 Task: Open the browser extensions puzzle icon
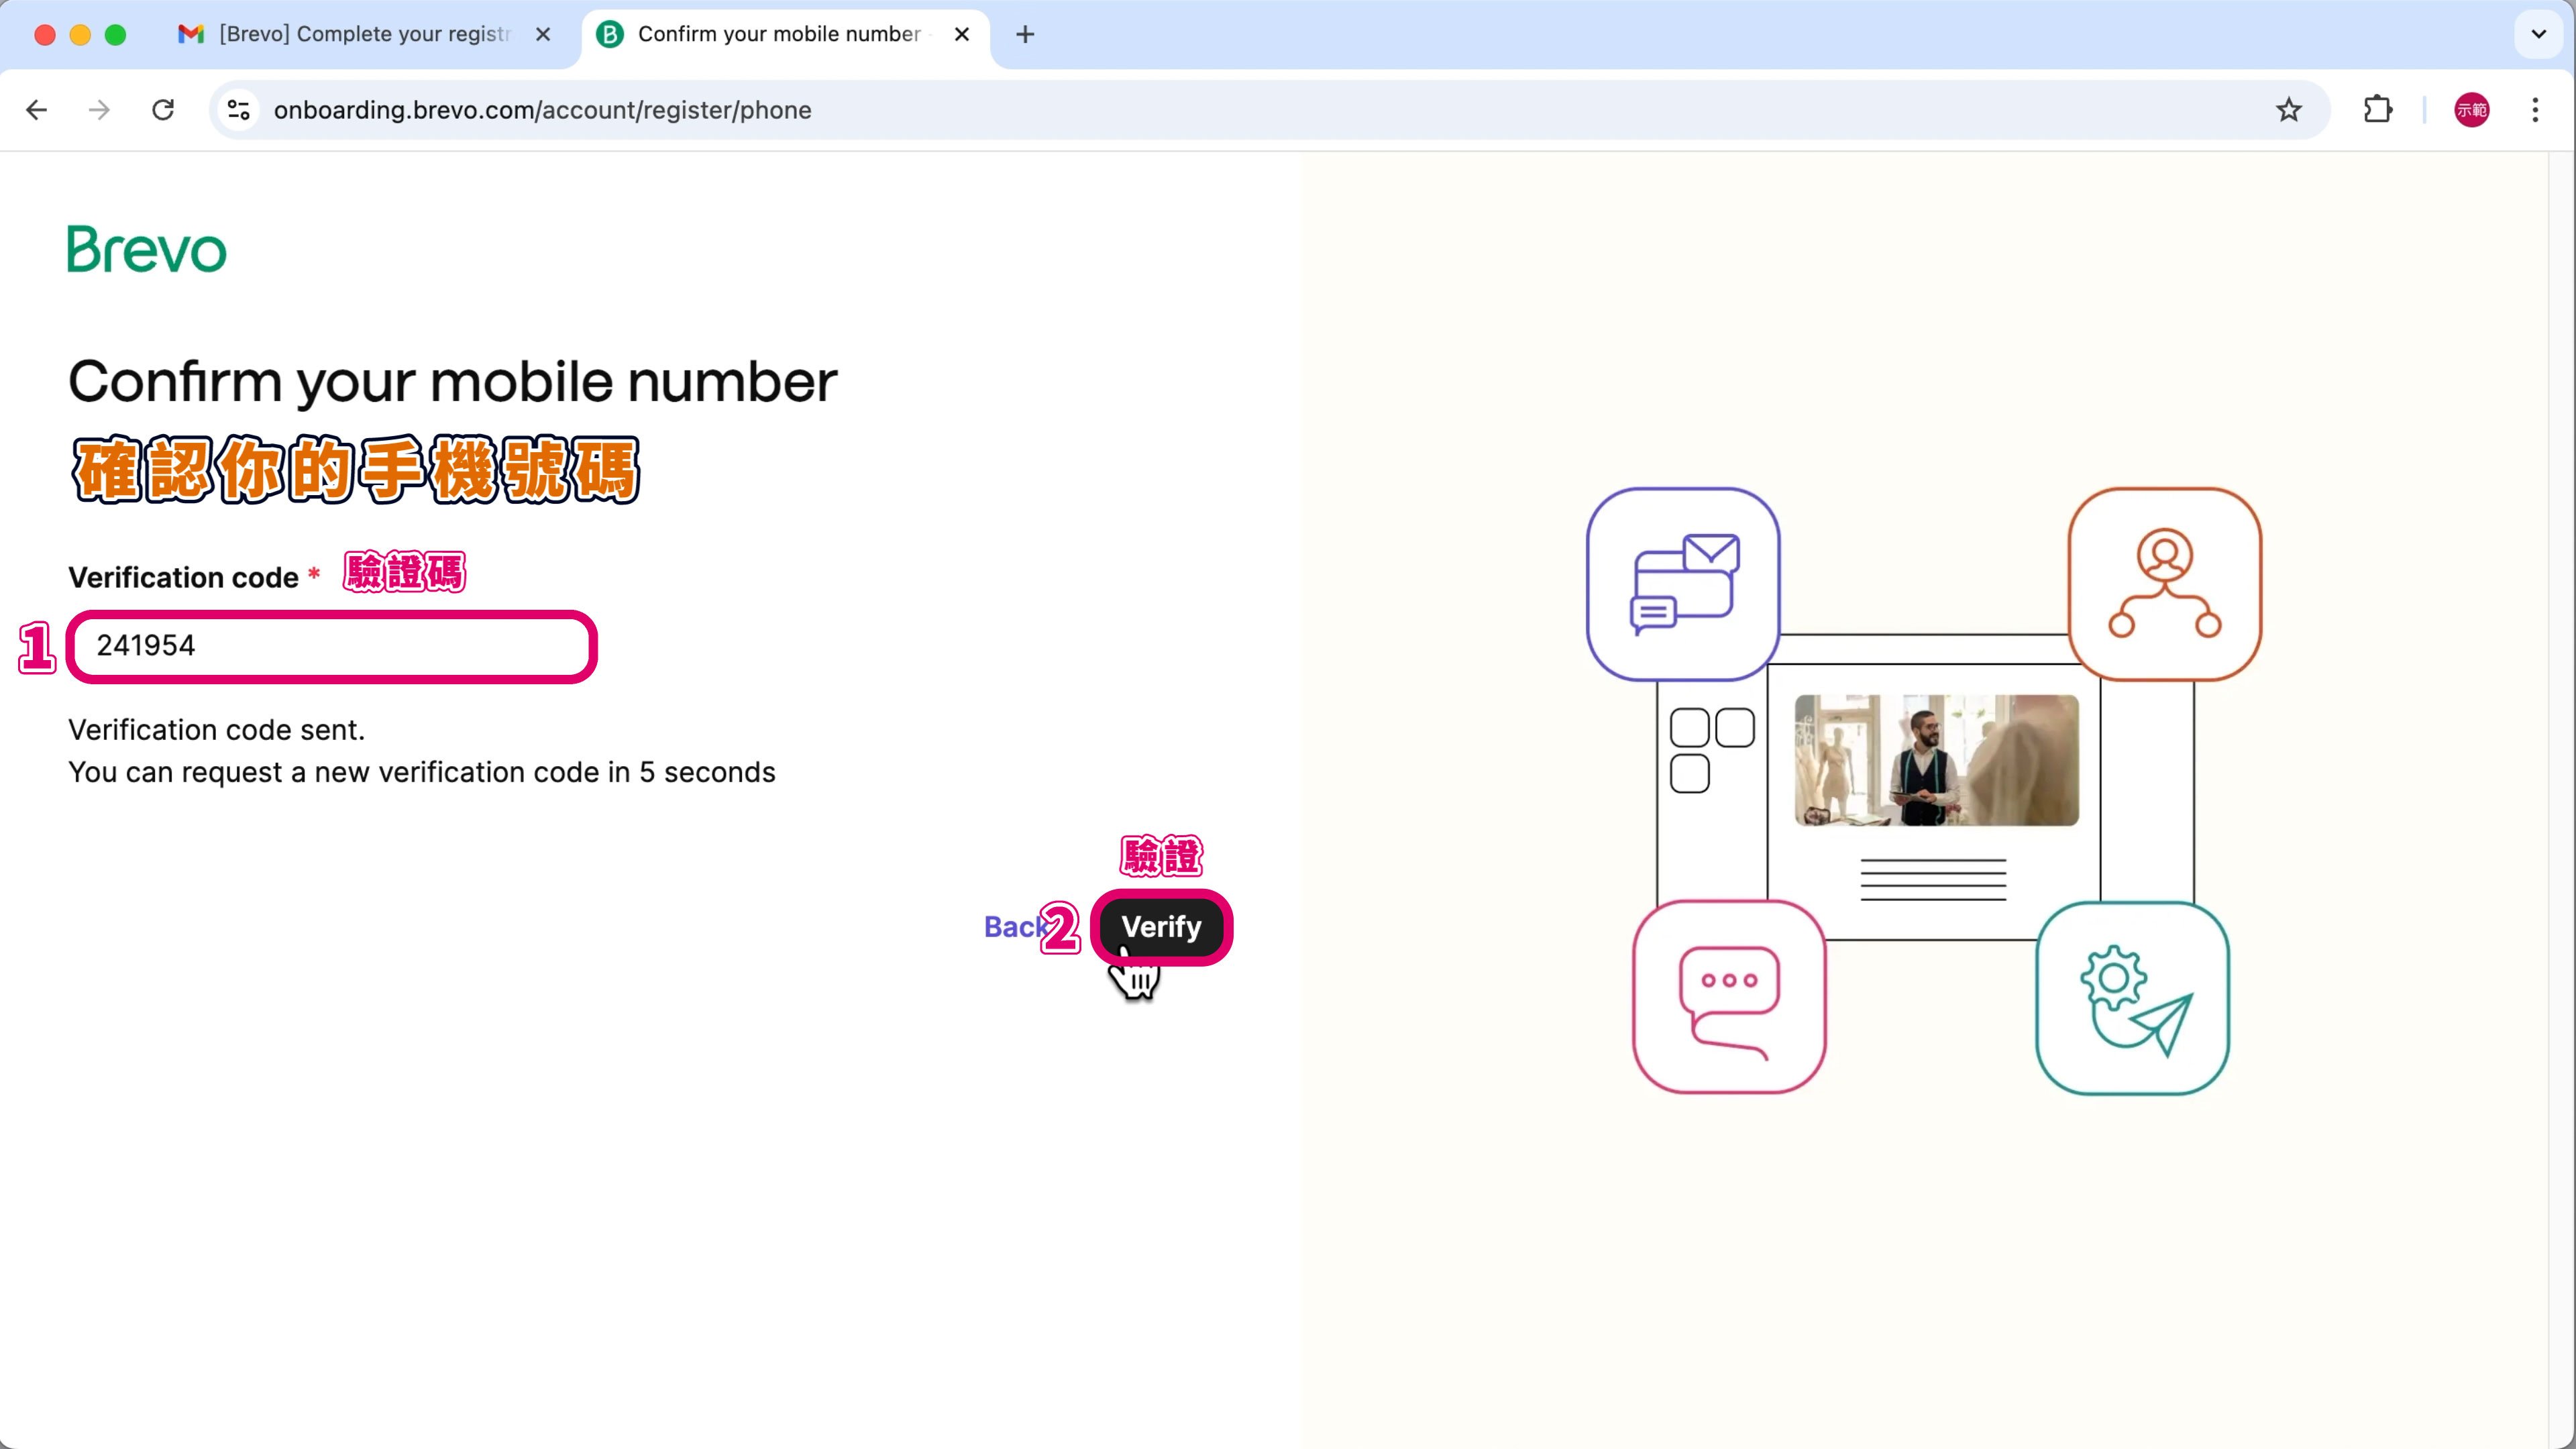(2377, 110)
